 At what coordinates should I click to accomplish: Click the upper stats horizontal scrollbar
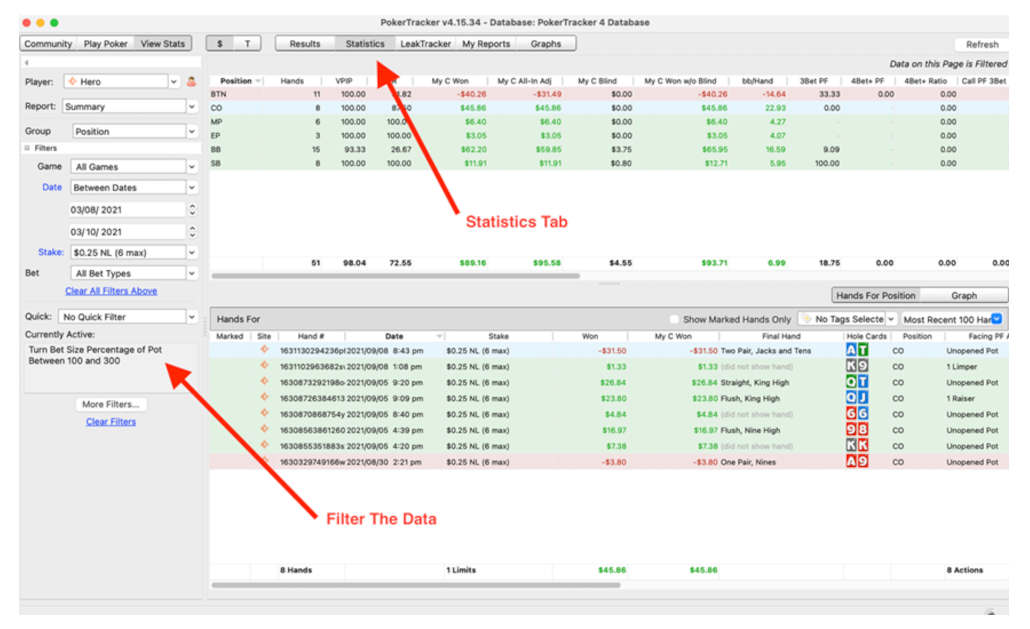point(395,276)
